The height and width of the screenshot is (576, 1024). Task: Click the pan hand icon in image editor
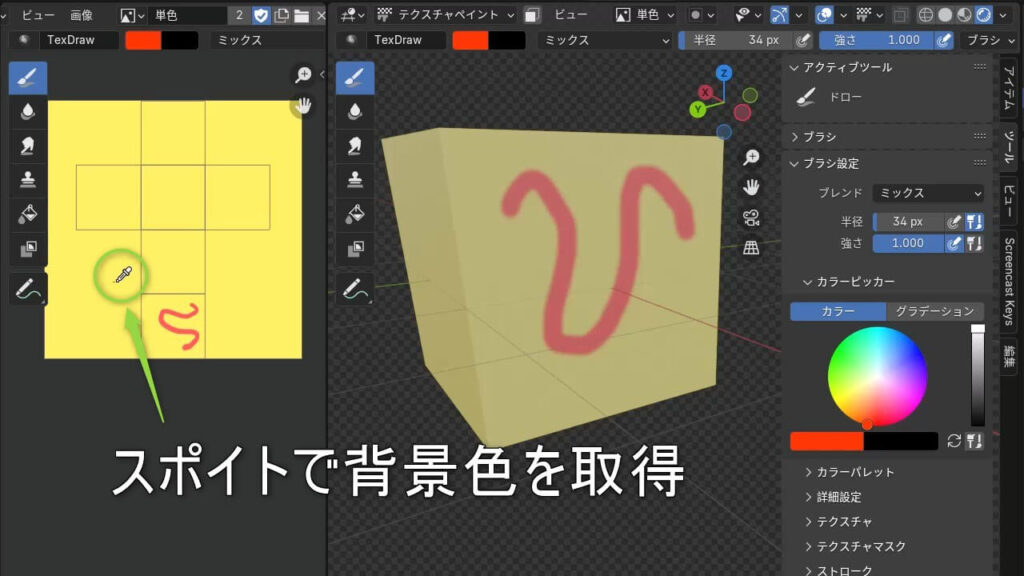(303, 106)
